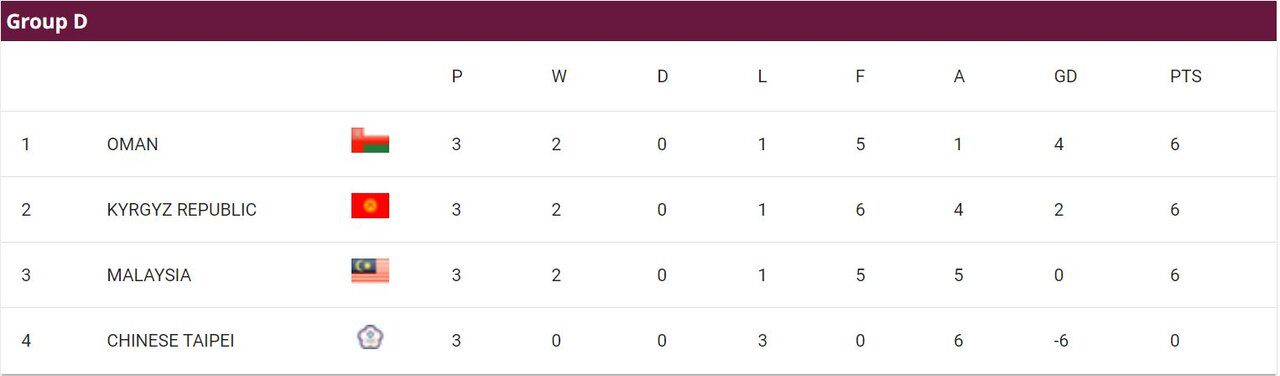Viewport: 1280px width, 376px height.
Task: Click the Kyrgyz Republic flag icon
Action: 370,206
